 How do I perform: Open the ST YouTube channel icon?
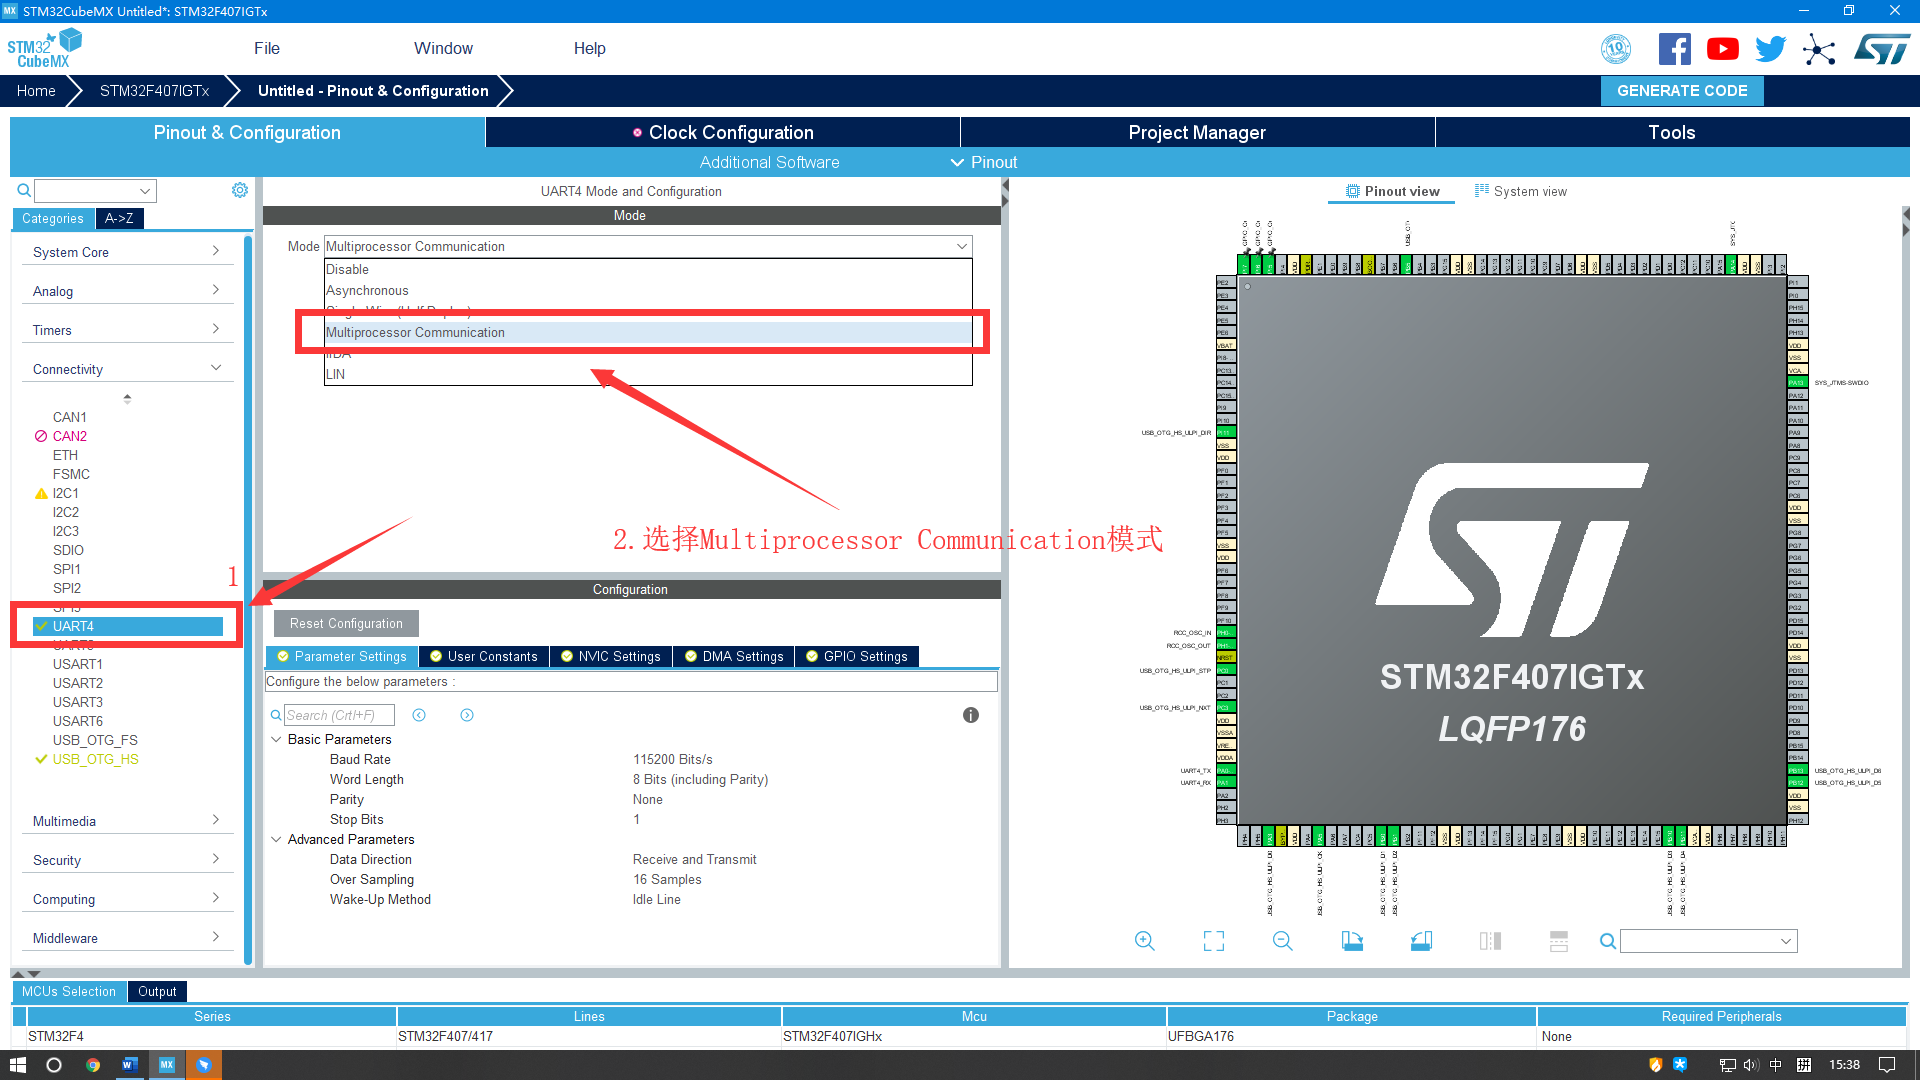click(x=1722, y=49)
